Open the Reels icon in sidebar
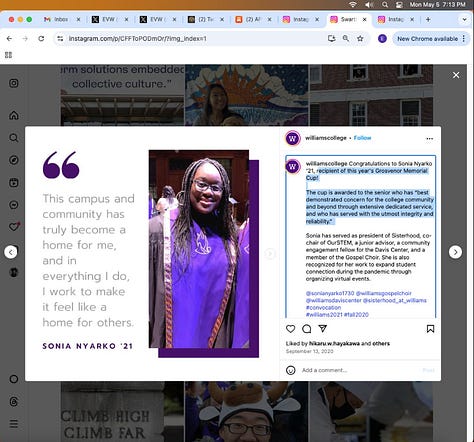The image size is (474, 442). pos(14,182)
